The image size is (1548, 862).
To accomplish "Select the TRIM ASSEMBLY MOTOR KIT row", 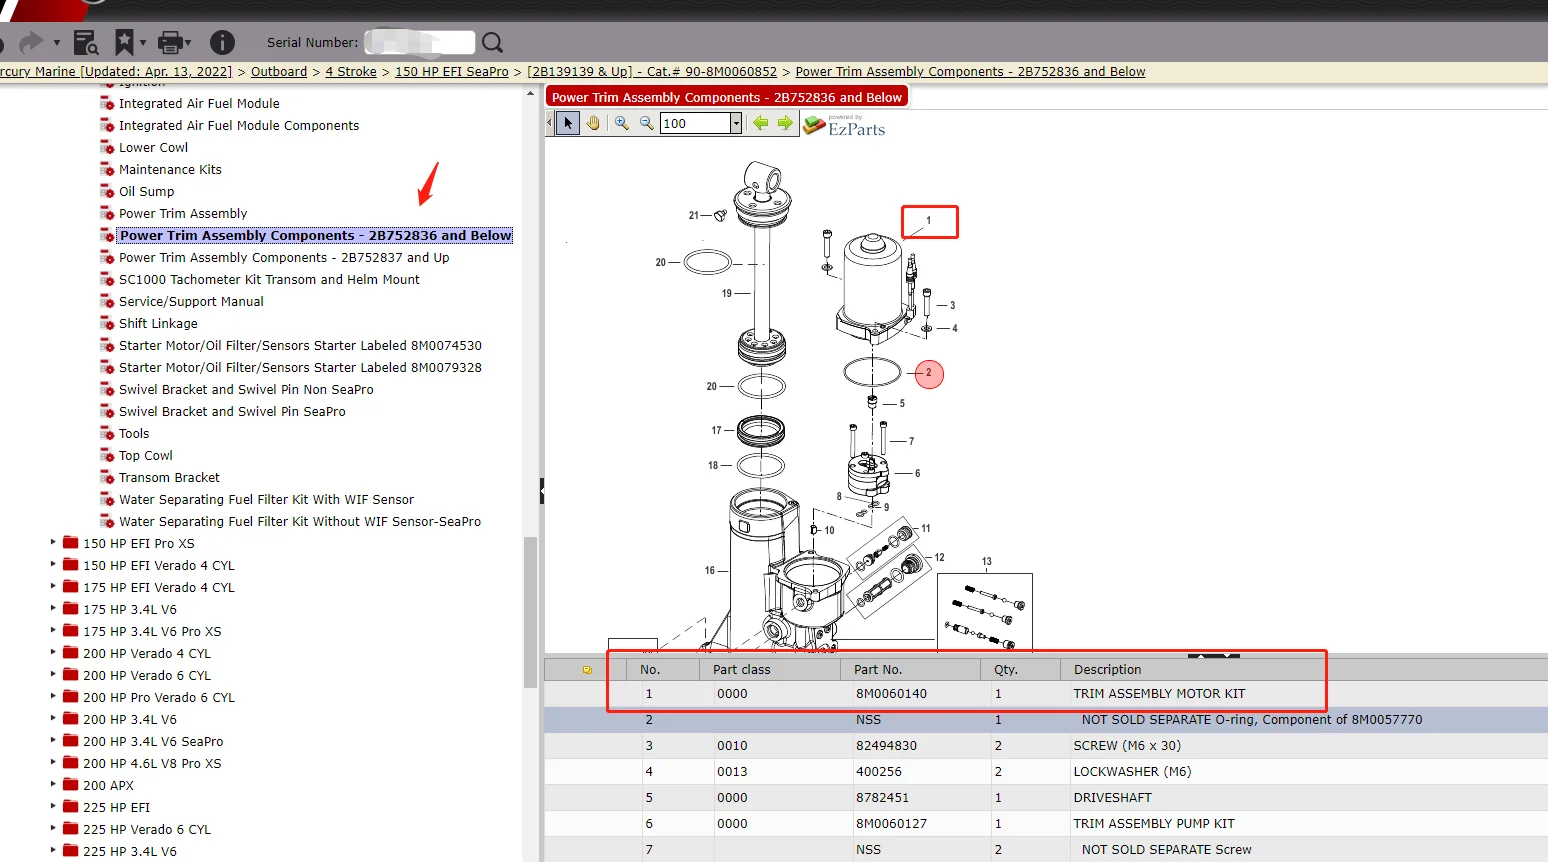I will [1046, 694].
